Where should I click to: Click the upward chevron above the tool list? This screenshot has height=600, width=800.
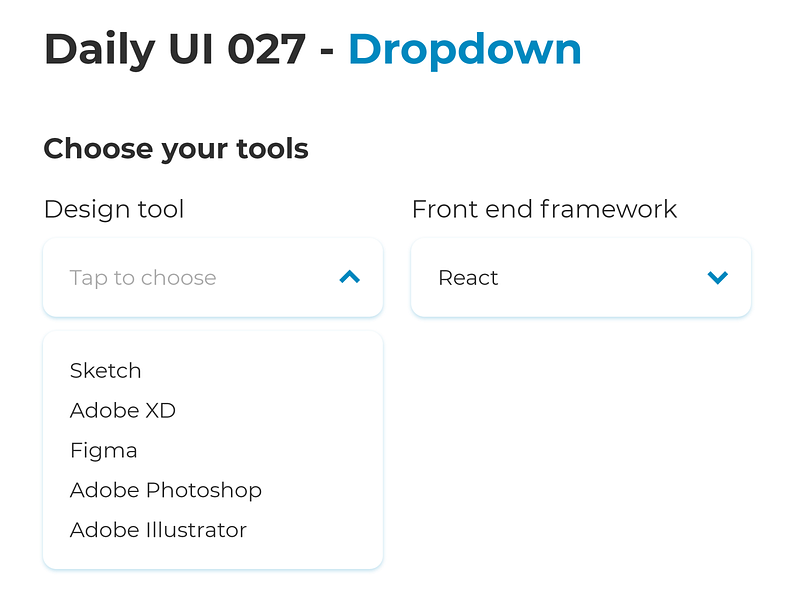click(x=349, y=278)
